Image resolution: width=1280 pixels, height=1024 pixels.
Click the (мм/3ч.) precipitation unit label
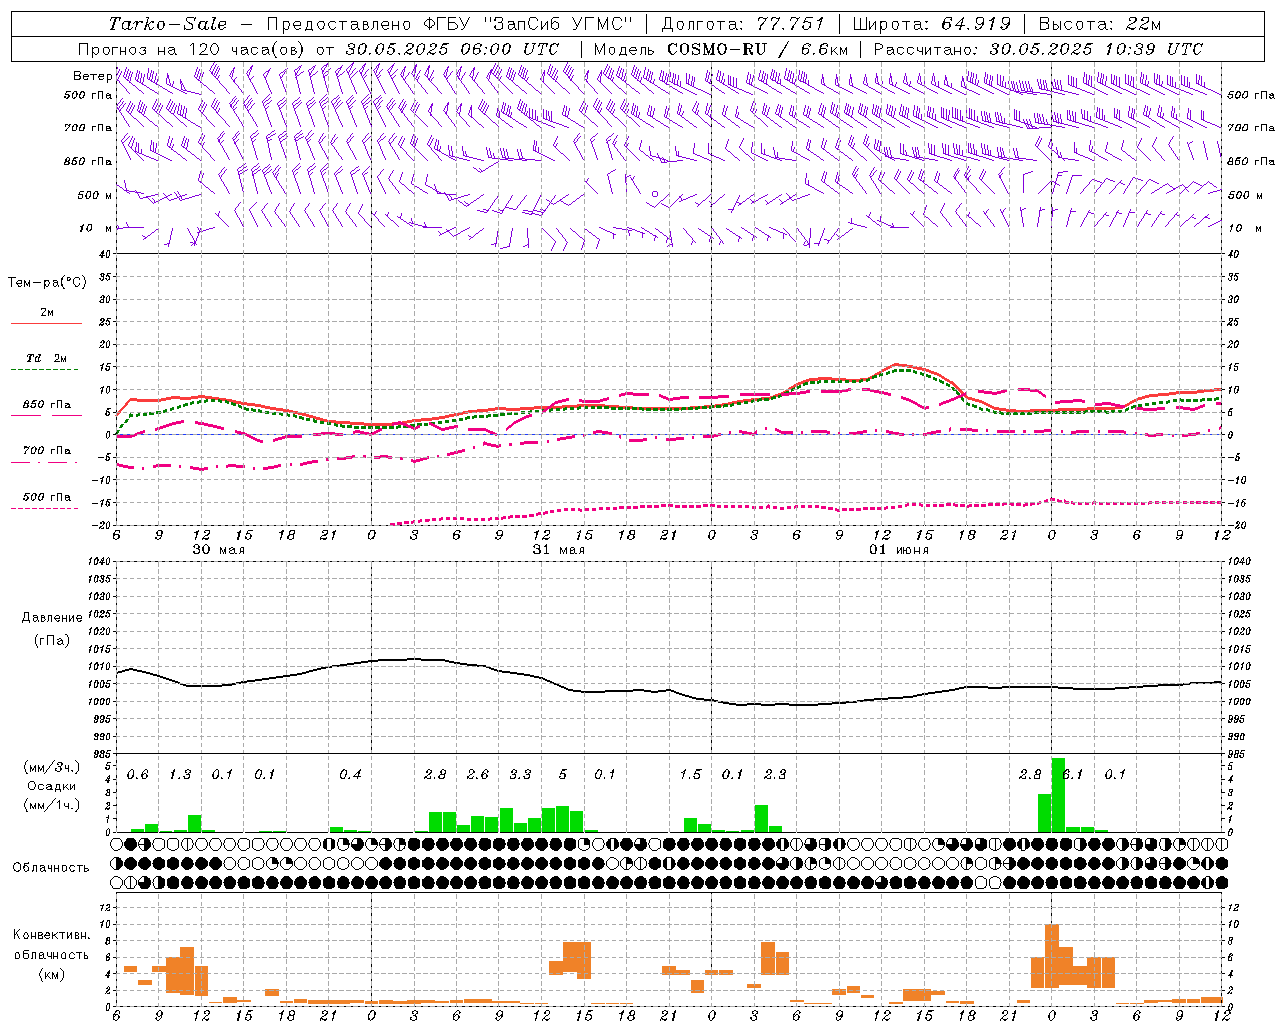[52, 767]
